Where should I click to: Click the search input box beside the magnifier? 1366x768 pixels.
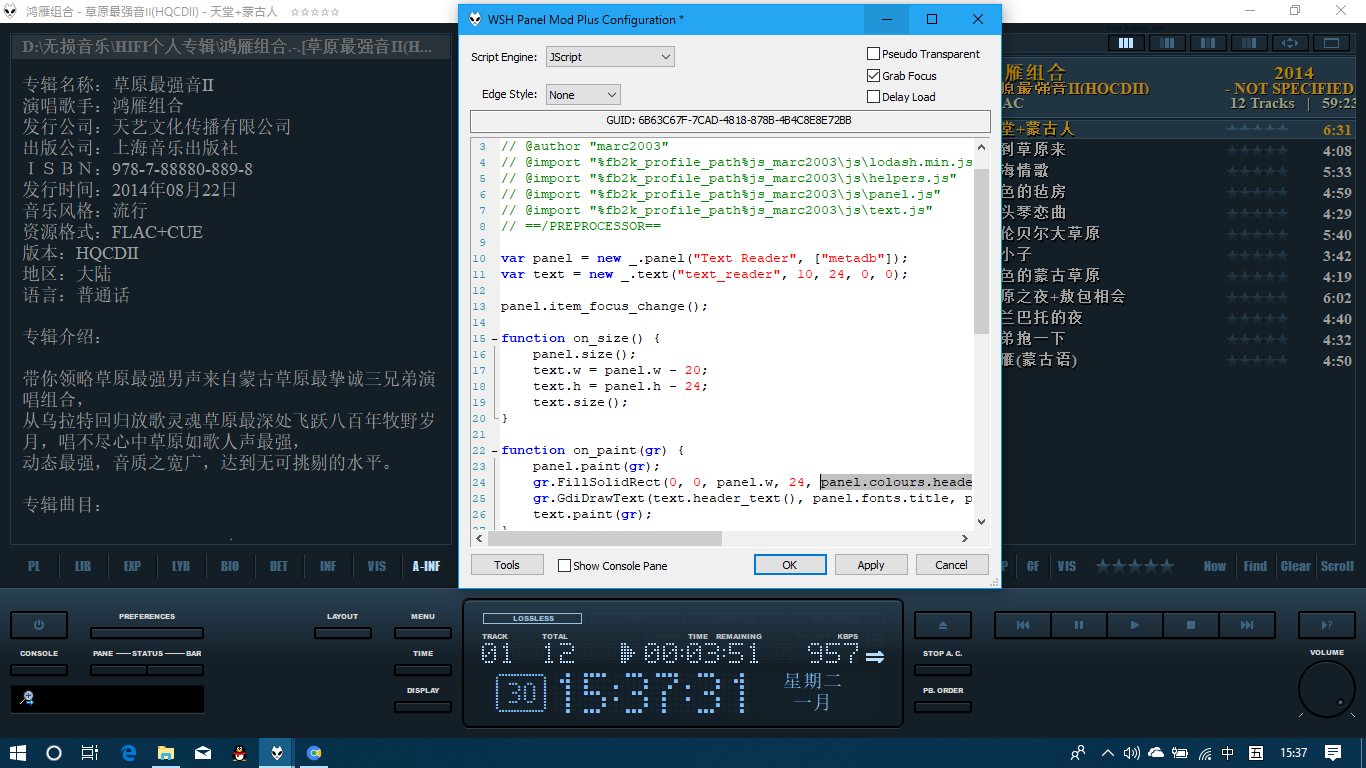(x=120, y=698)
